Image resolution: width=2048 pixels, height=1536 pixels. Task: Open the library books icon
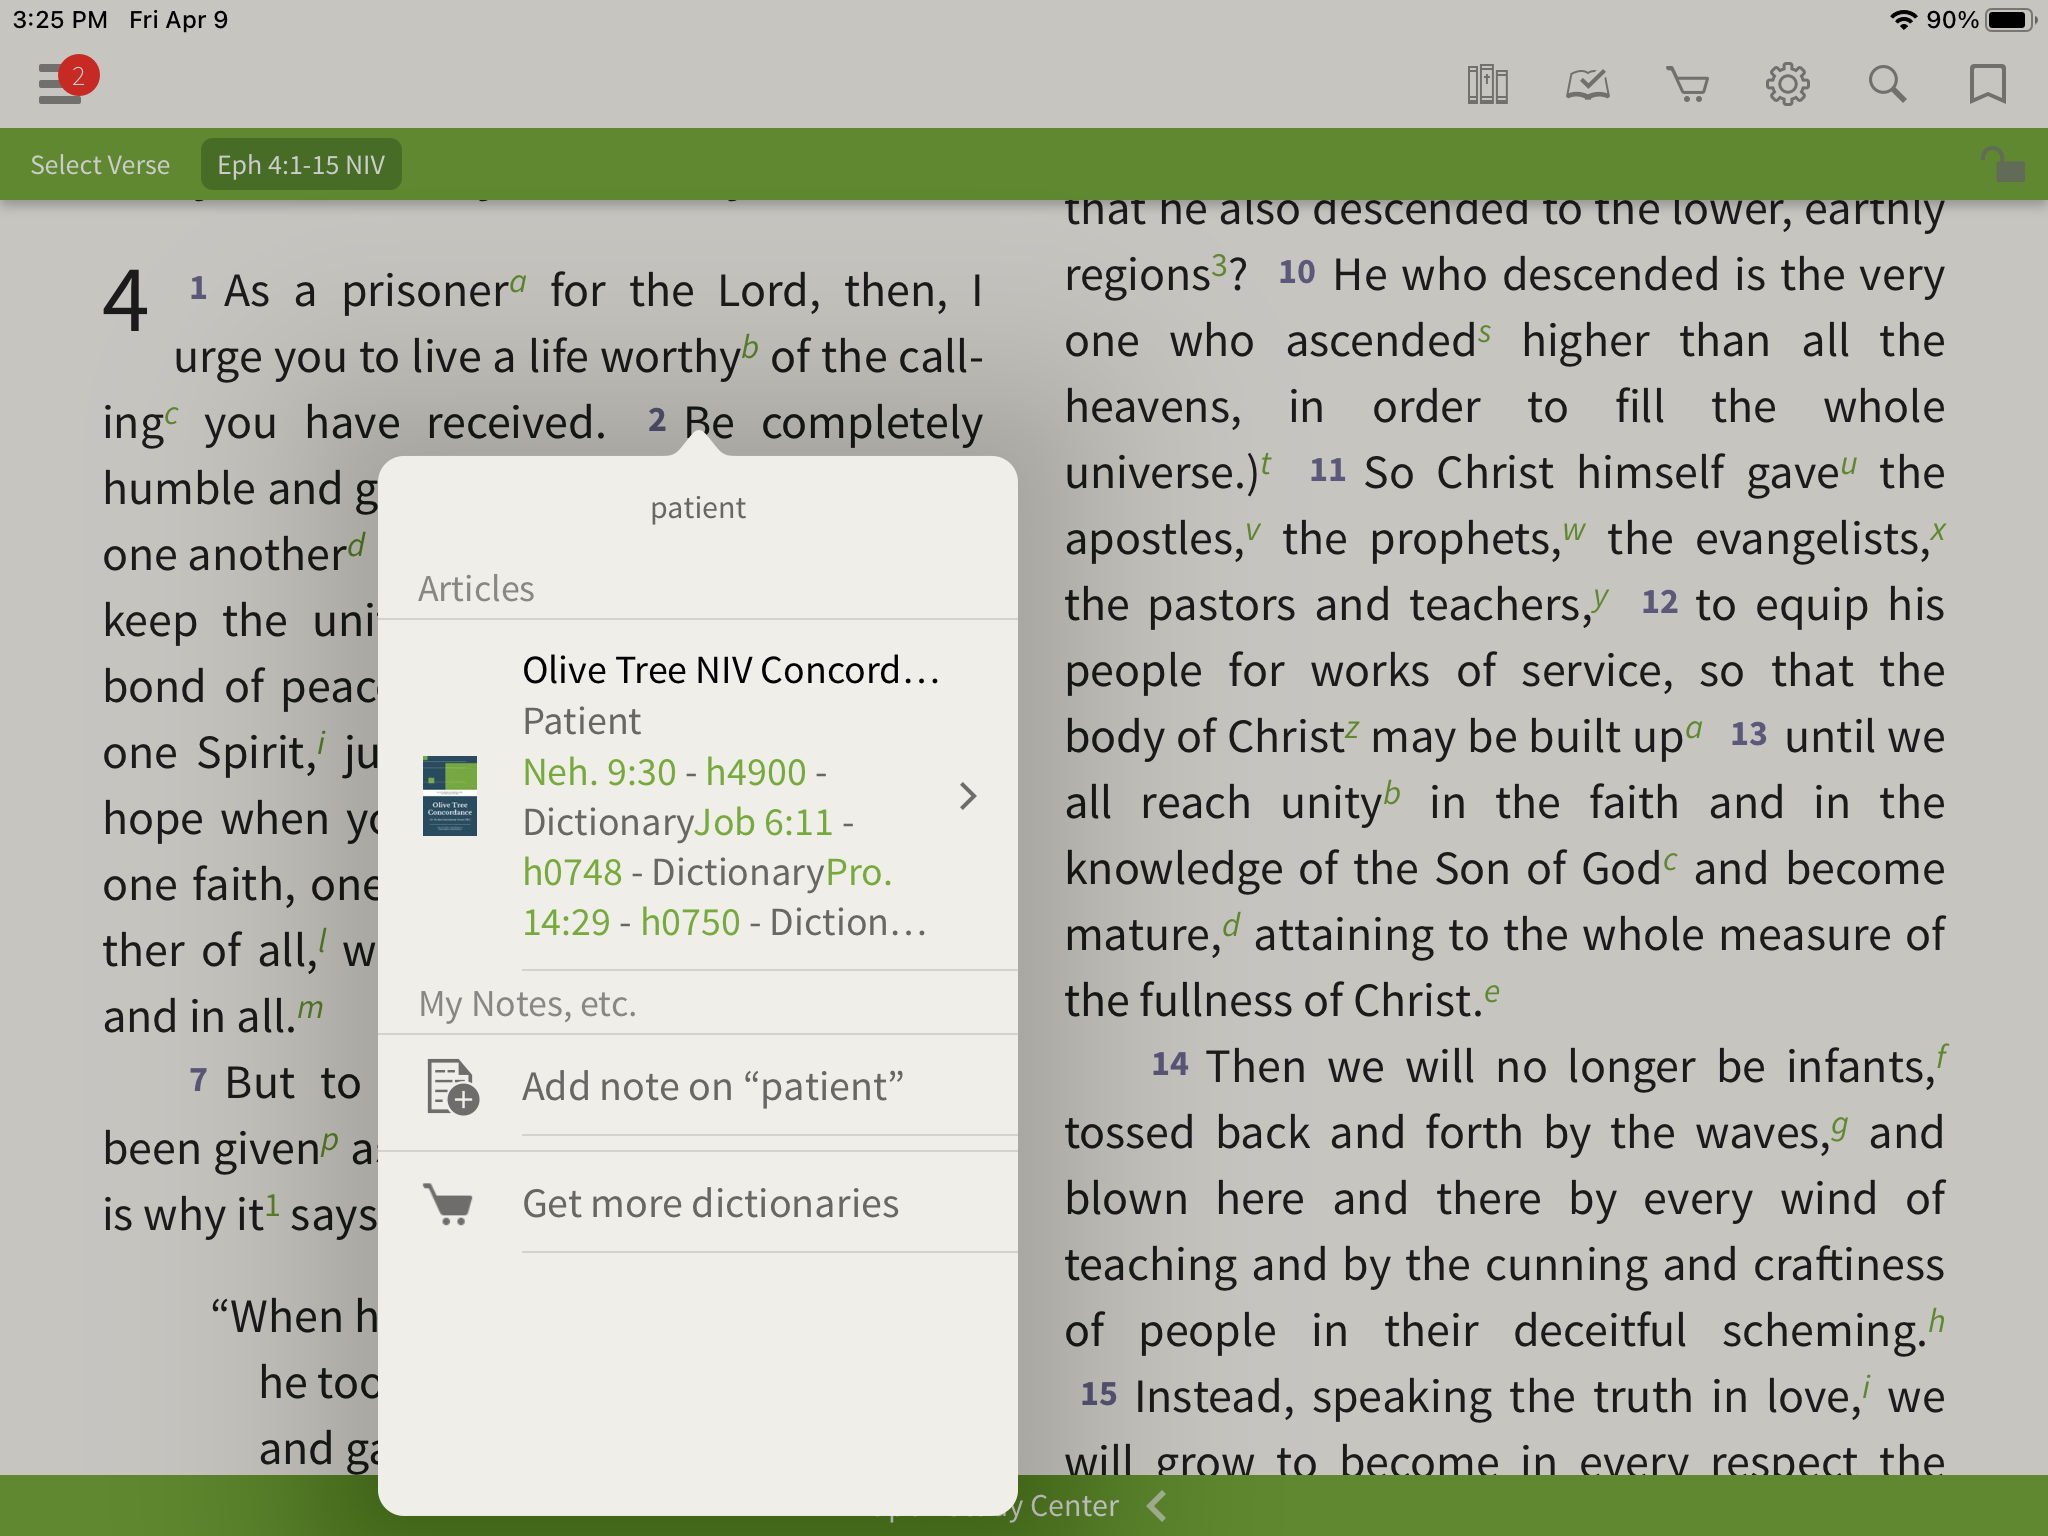[x=1487, y=85]
